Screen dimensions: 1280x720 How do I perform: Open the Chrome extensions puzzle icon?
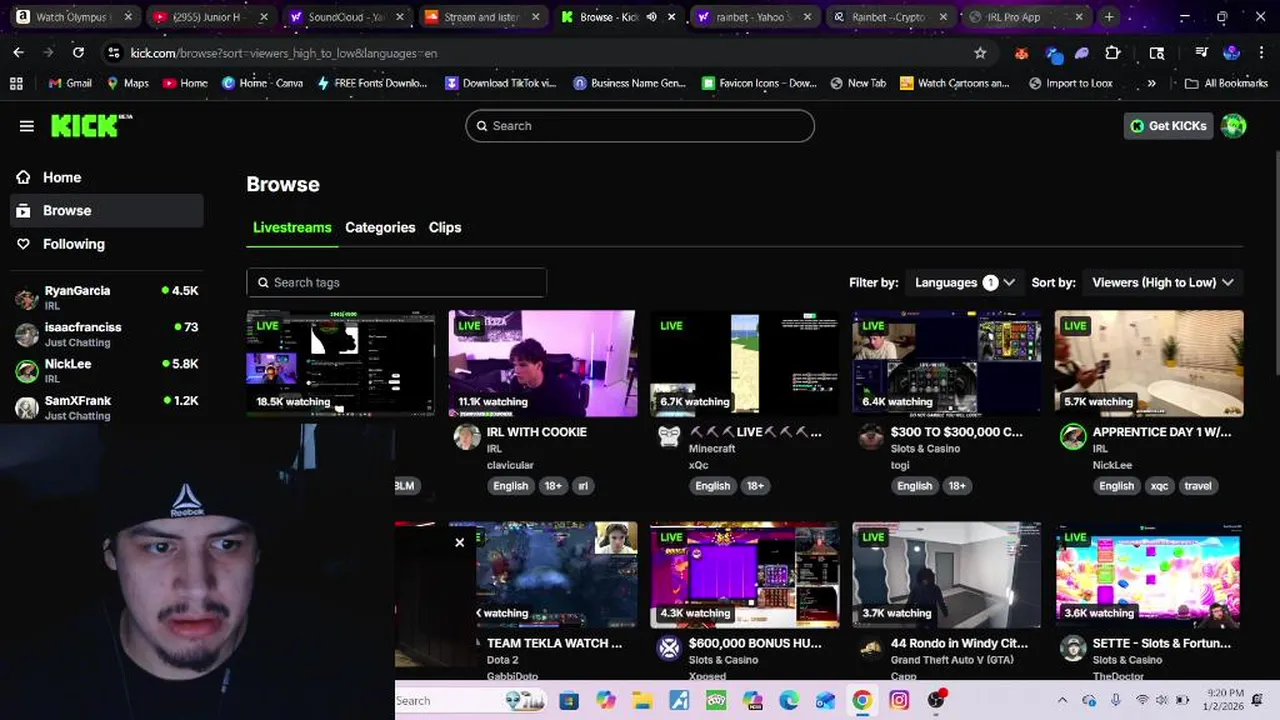tap(1113, 53)
